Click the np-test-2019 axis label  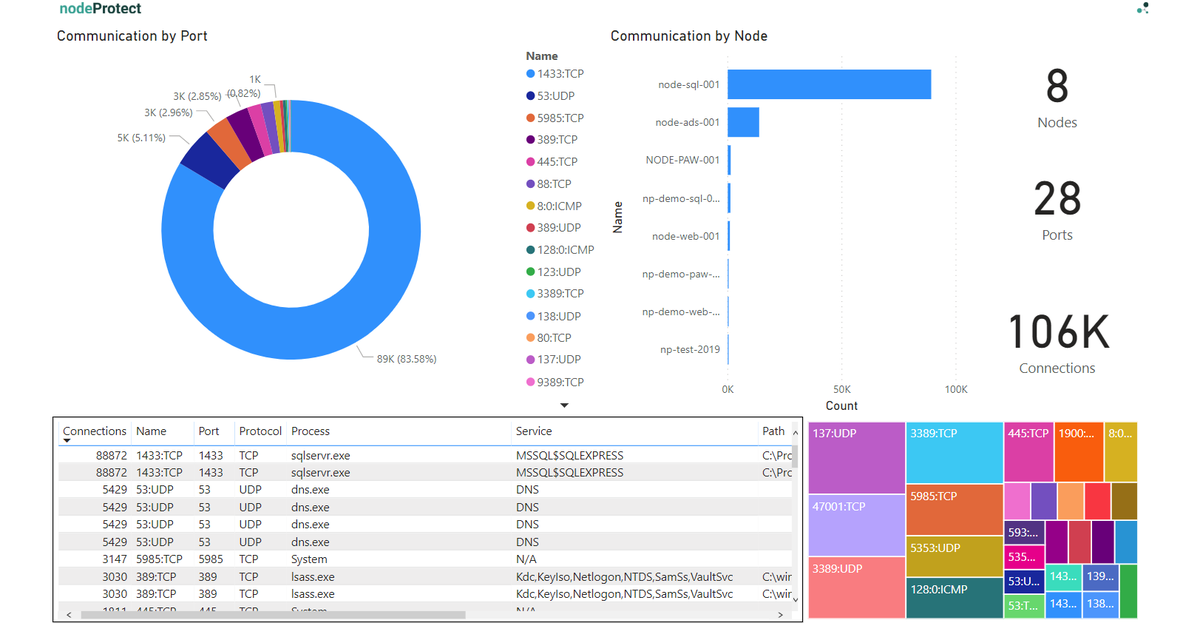click(x=690, y=350)
